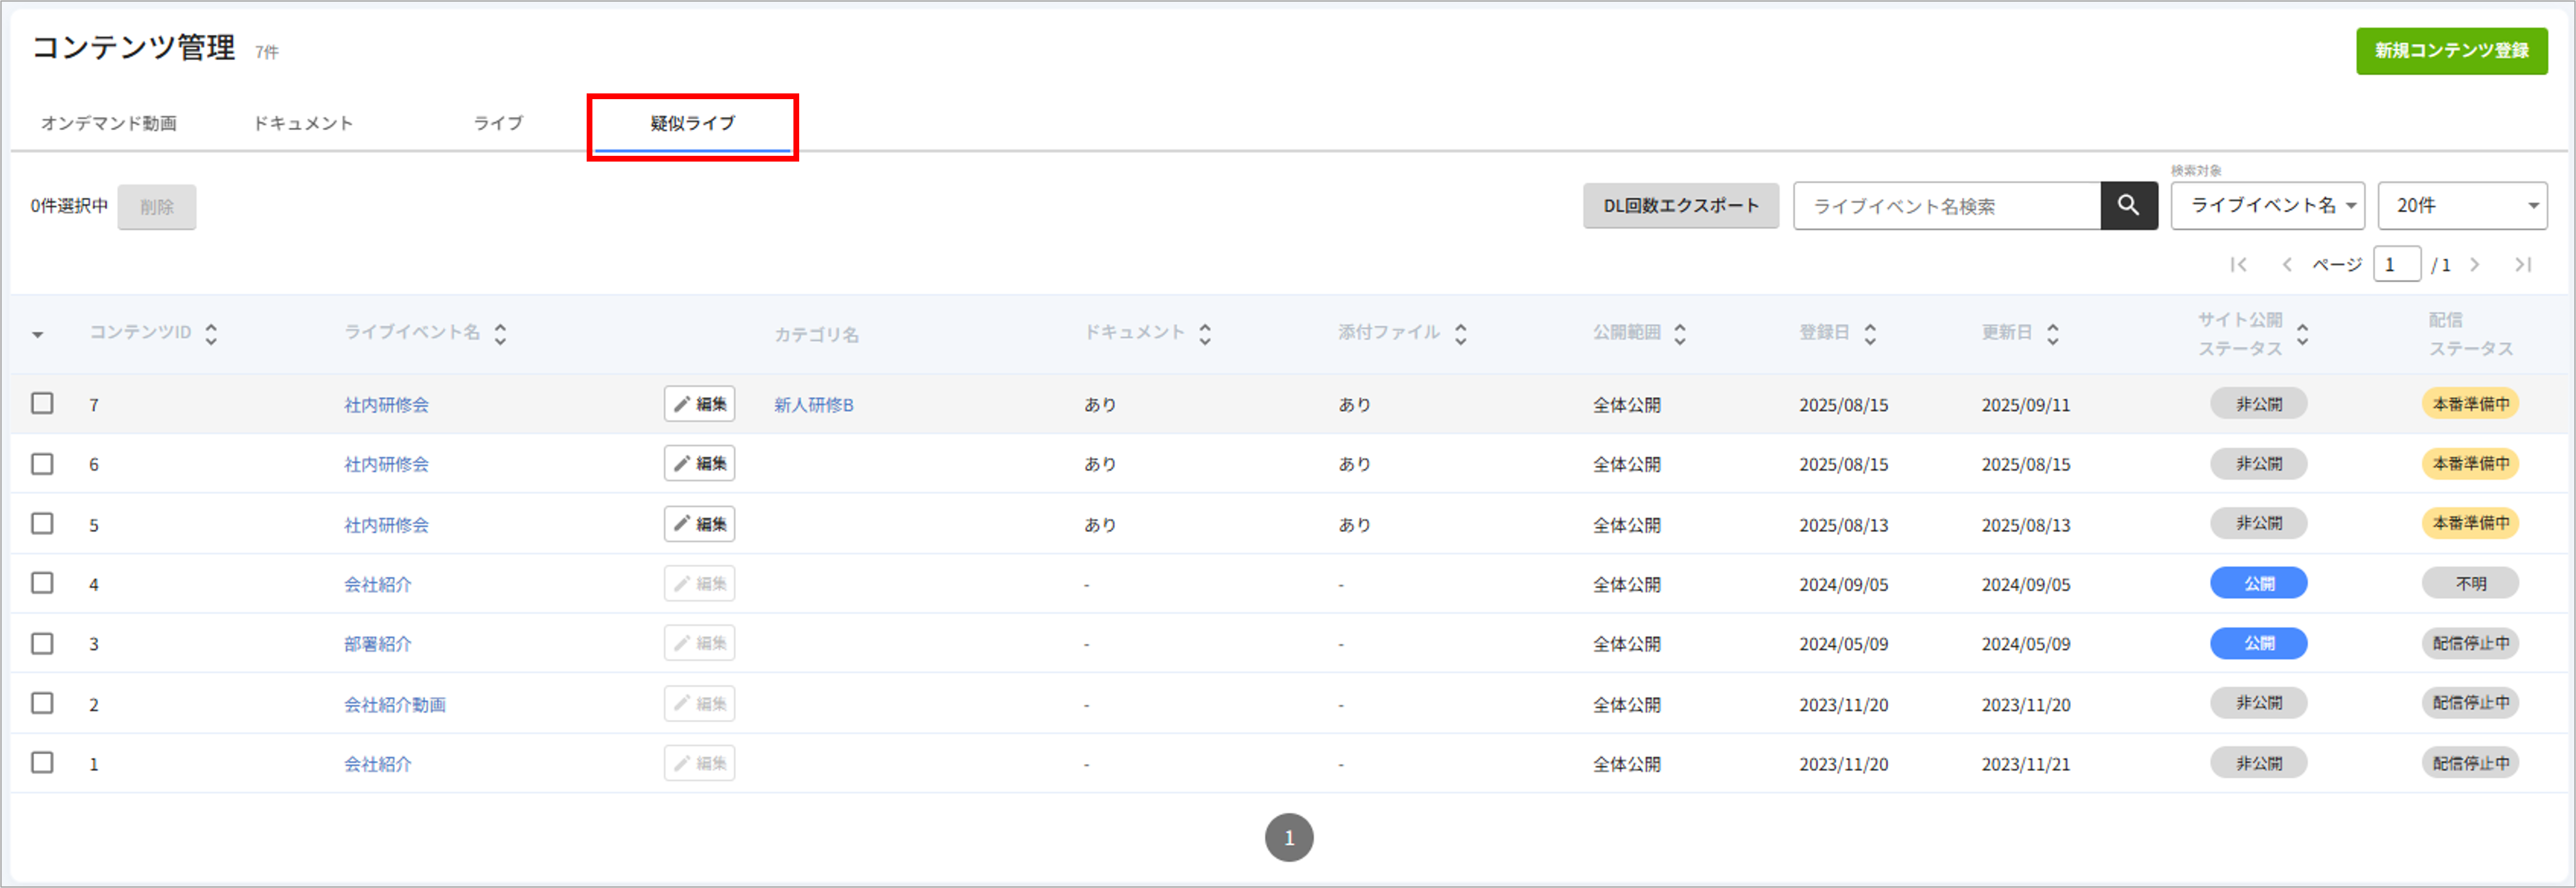Open 新人研修B category link
Viewport: 2576px width, 888px height.
(x=814, y=405)
